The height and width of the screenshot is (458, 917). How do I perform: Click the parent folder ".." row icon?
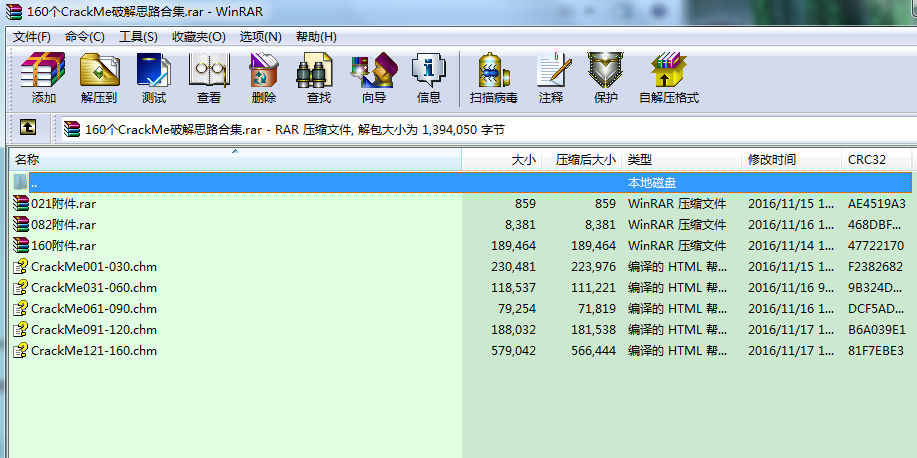20,182
